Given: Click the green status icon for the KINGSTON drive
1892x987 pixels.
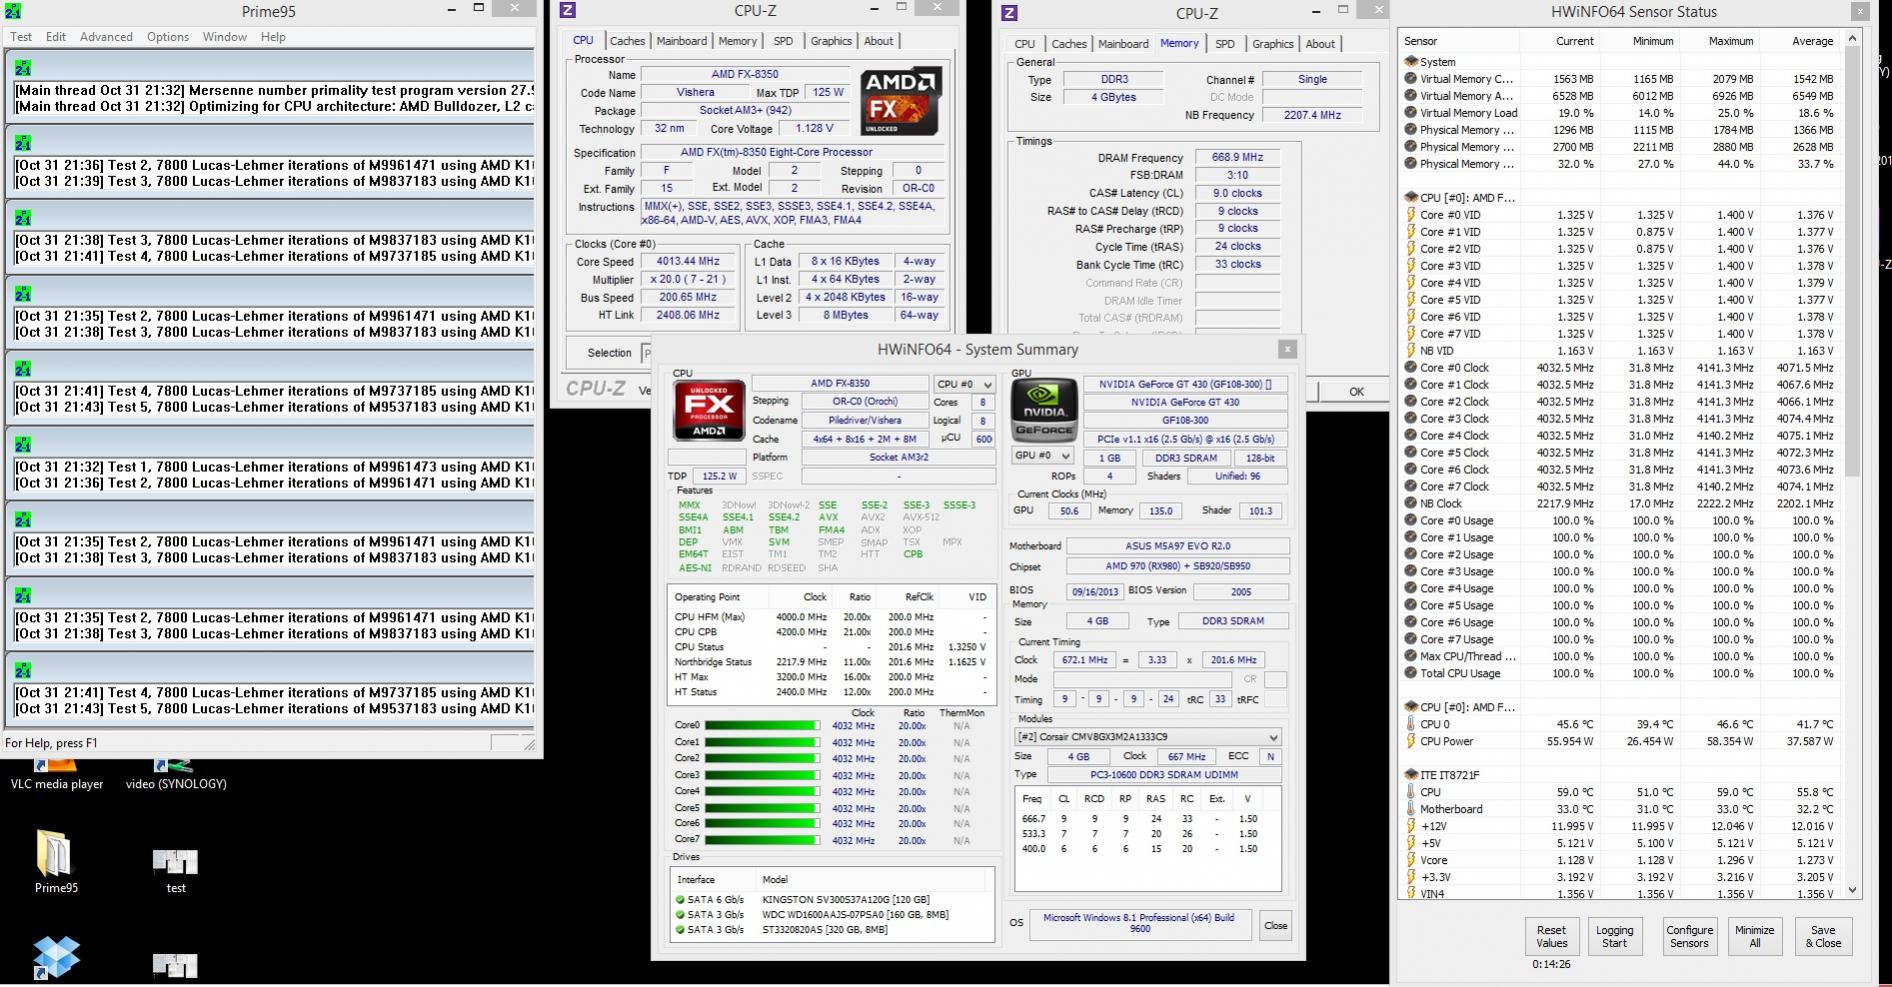Looking at the screenshot, I should tap(681, 900).
